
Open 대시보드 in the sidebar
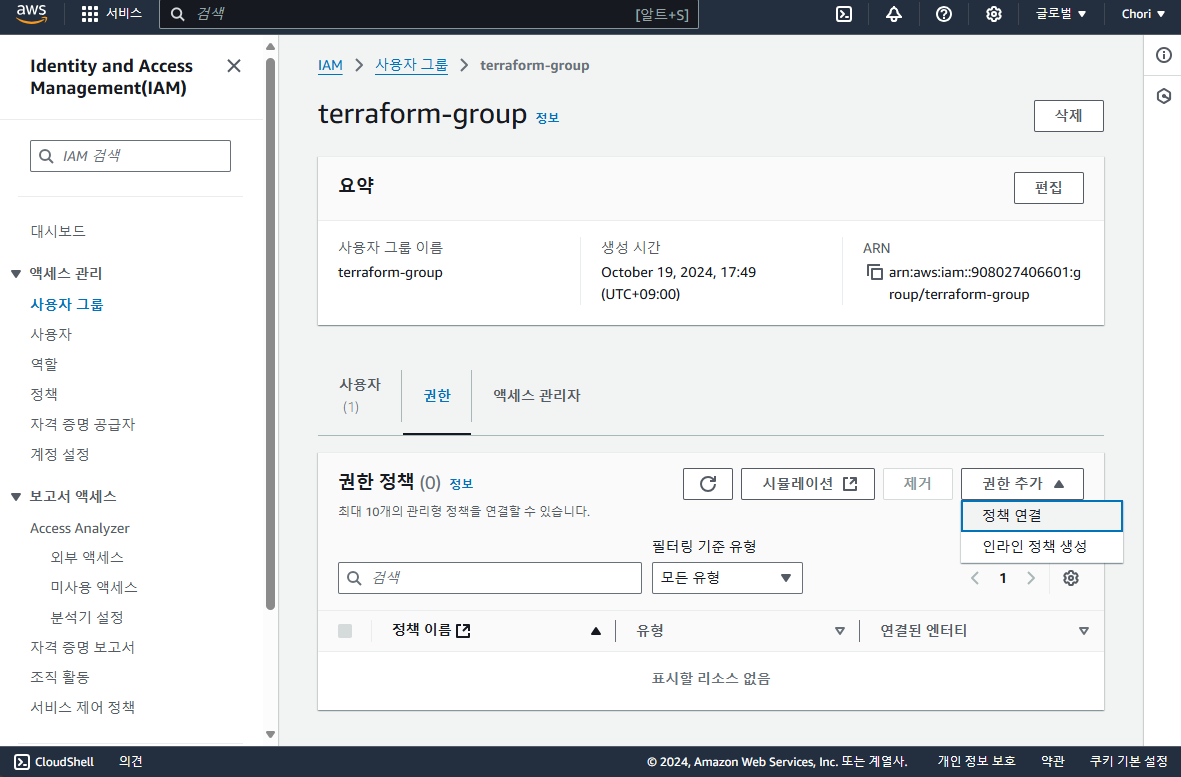pos(58,231)
